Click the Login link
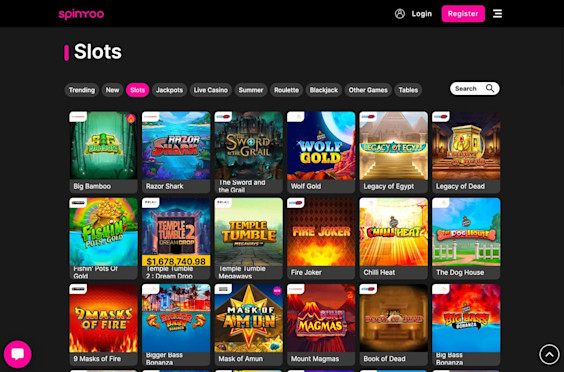 [x=422, y=14]
